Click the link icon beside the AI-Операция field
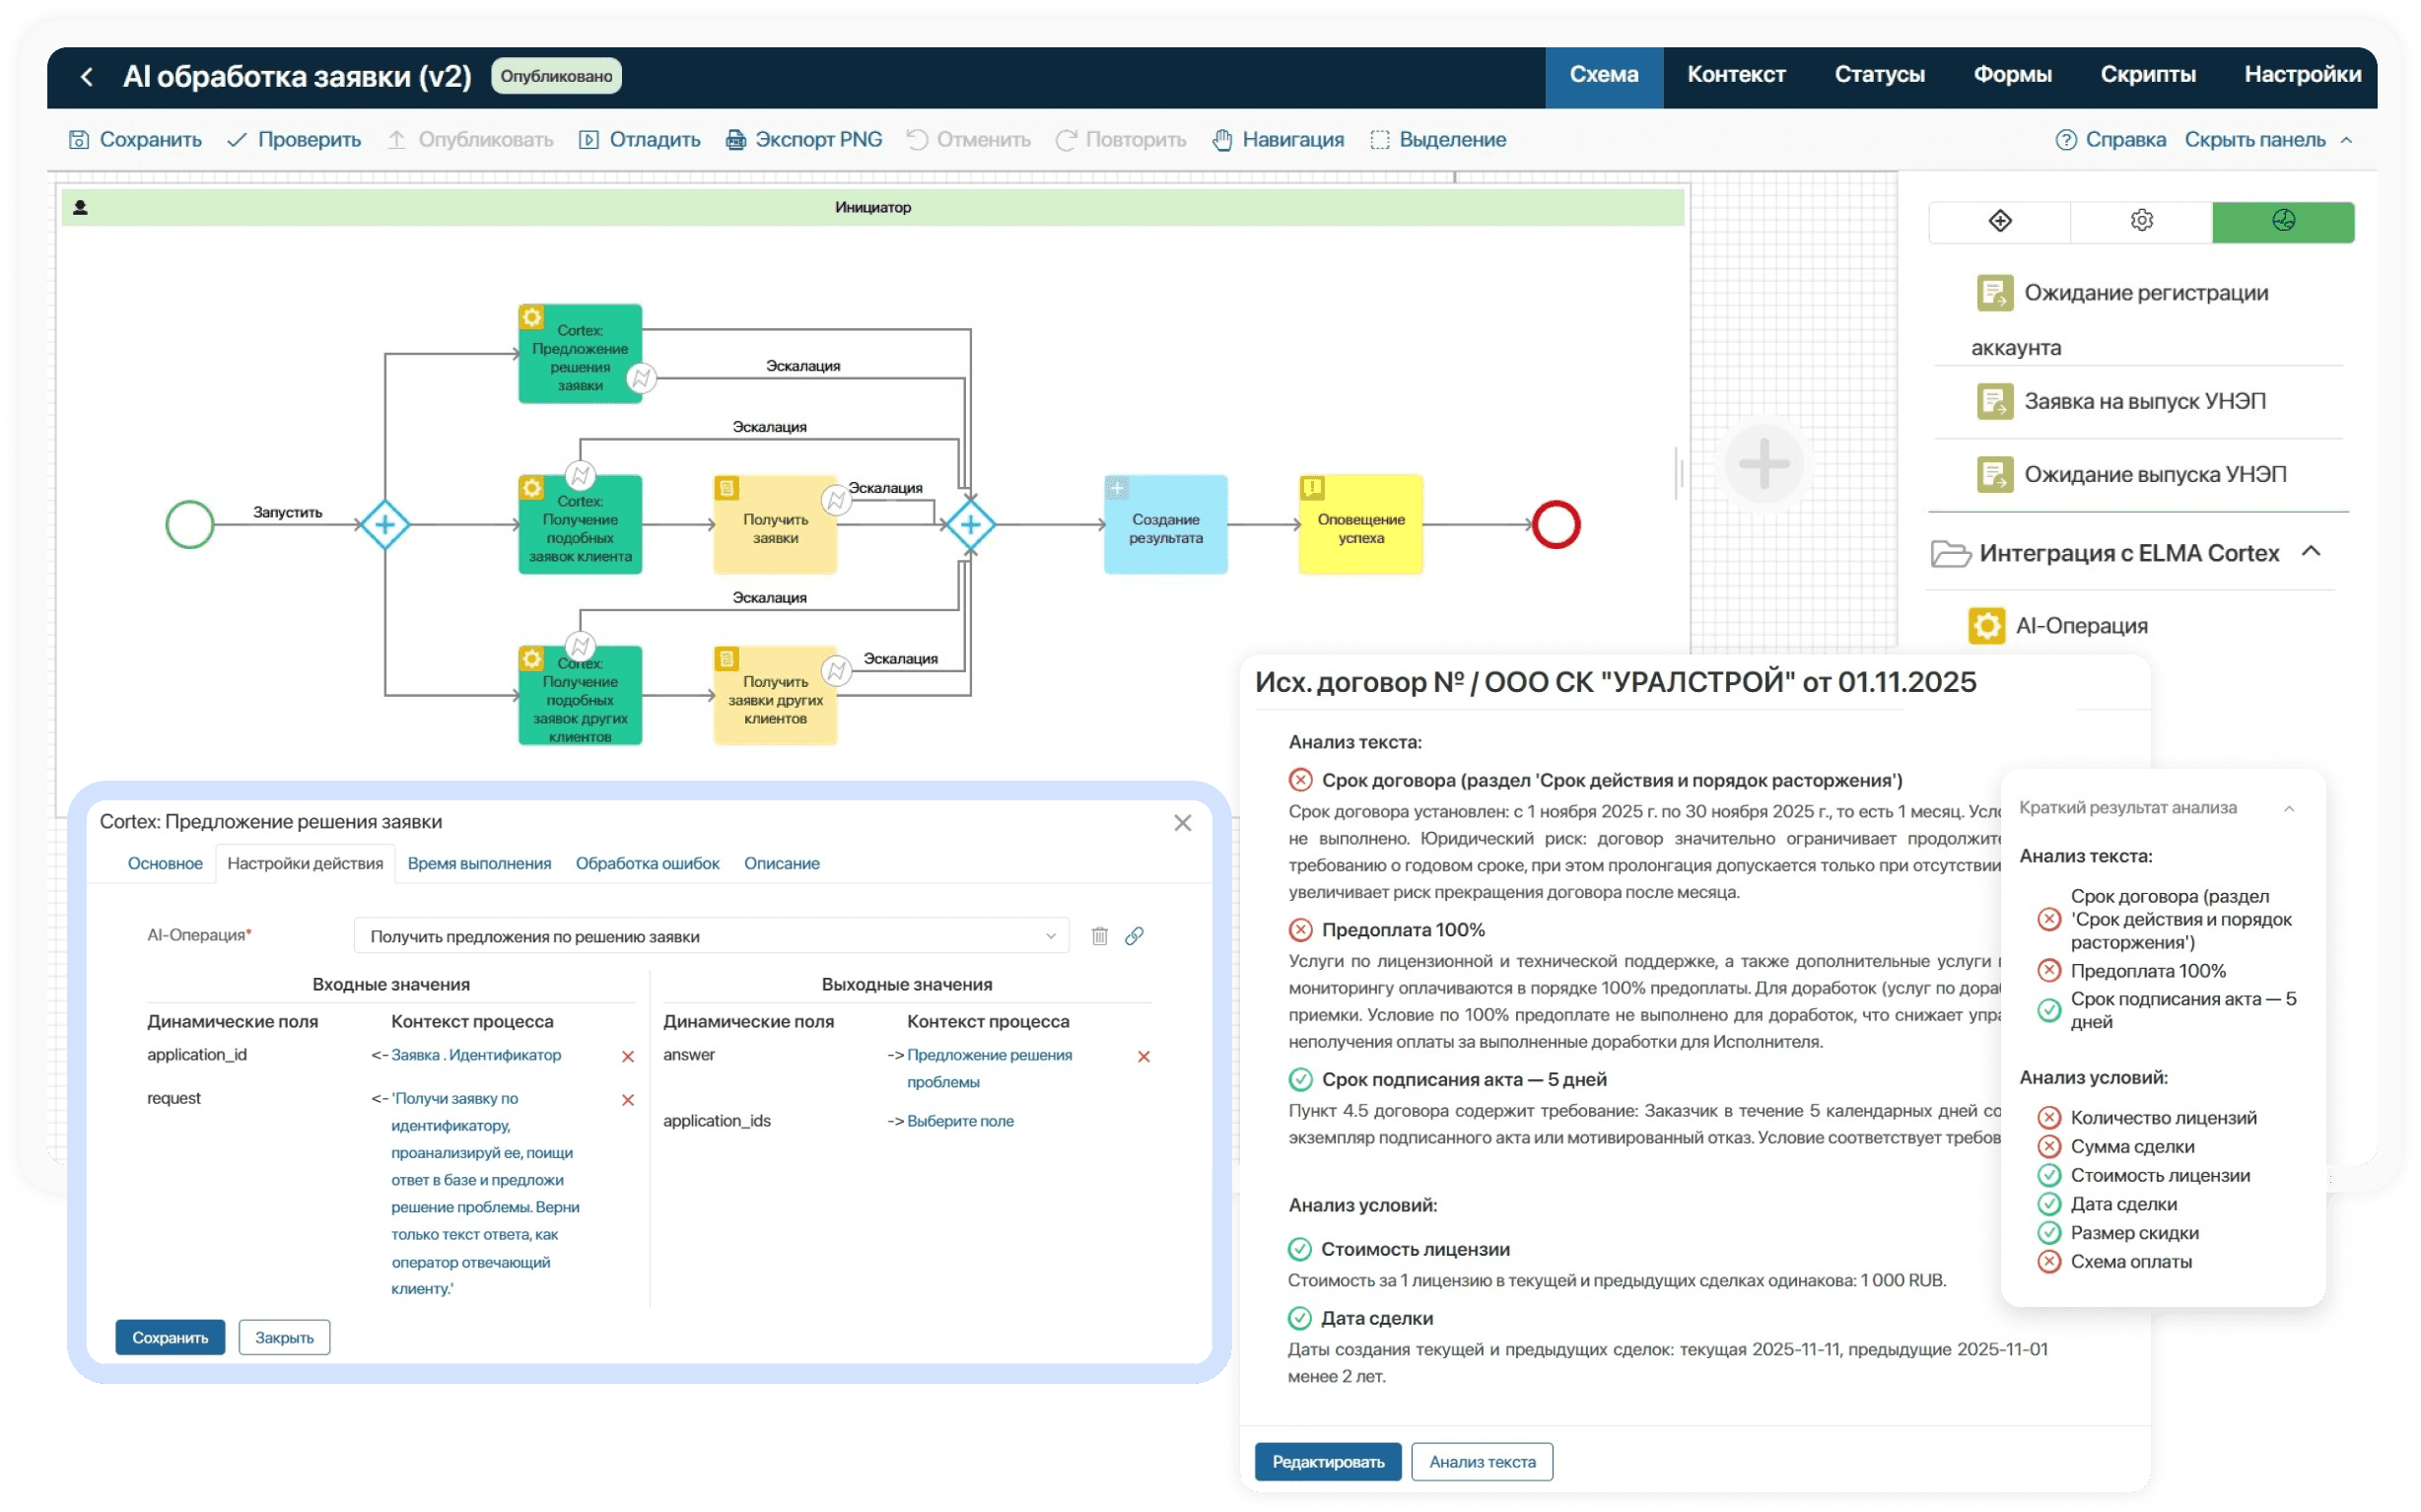Screen dimensions: 2421x1512 (x=1134, y=936)
